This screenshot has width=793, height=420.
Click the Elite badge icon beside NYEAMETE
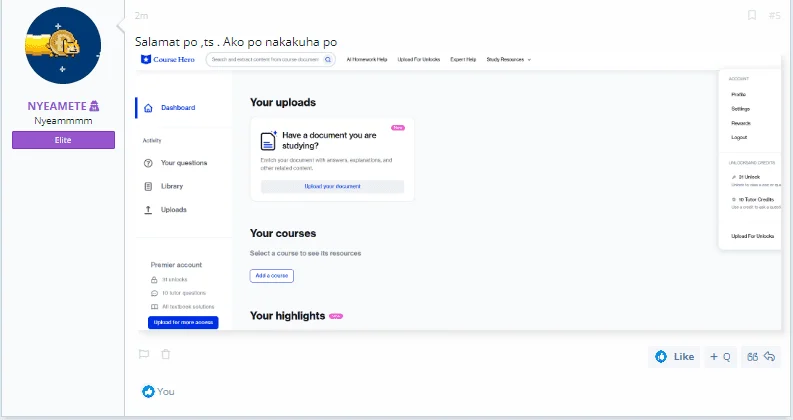click(94, 106)
